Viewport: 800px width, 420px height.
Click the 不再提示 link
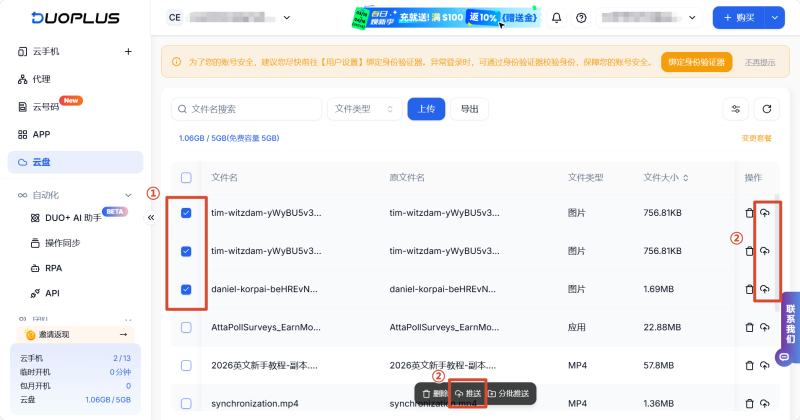[760, 62]
